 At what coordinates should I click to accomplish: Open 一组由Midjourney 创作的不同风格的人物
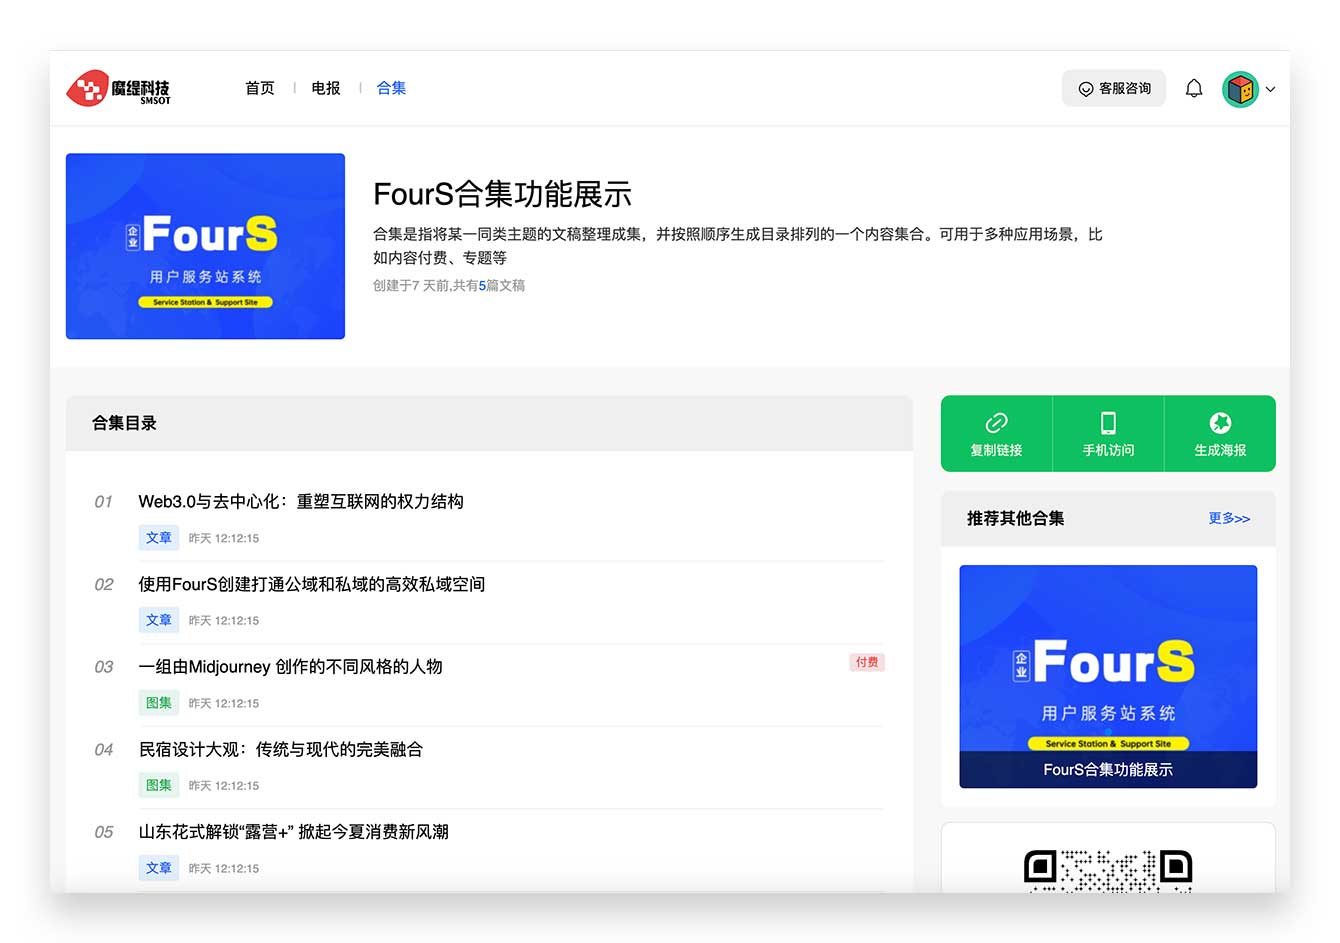coord(290,666)
